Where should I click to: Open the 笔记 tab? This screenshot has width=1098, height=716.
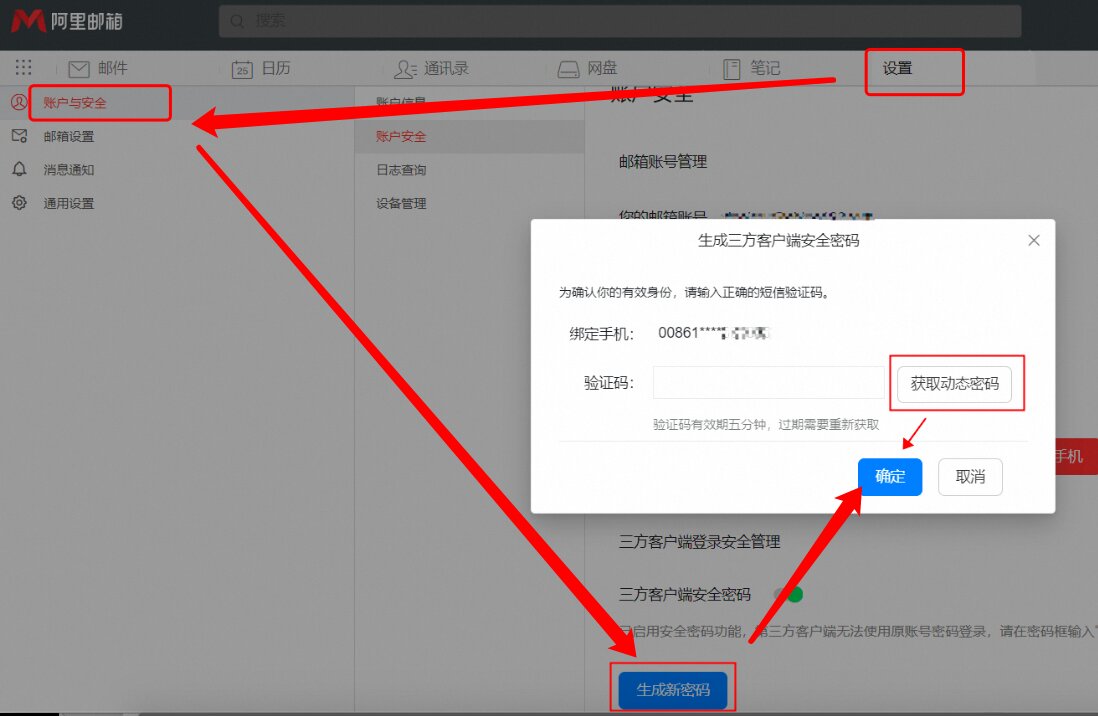tap(765, 68)
